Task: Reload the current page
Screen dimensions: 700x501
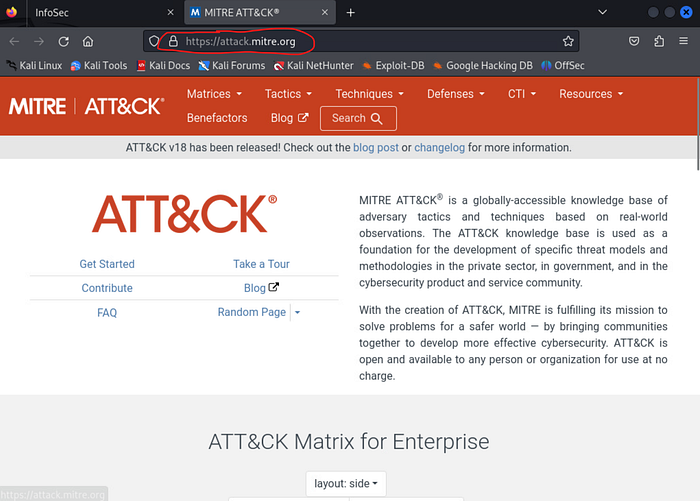Action: 63,42
